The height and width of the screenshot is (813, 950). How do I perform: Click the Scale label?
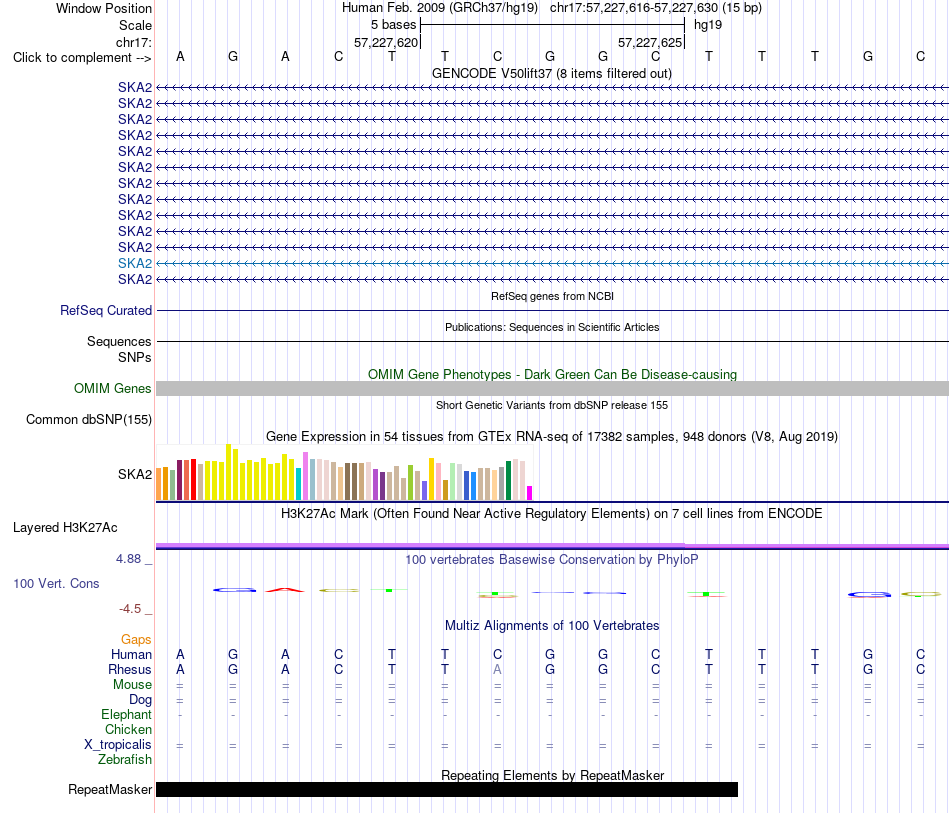pos(135,25)
